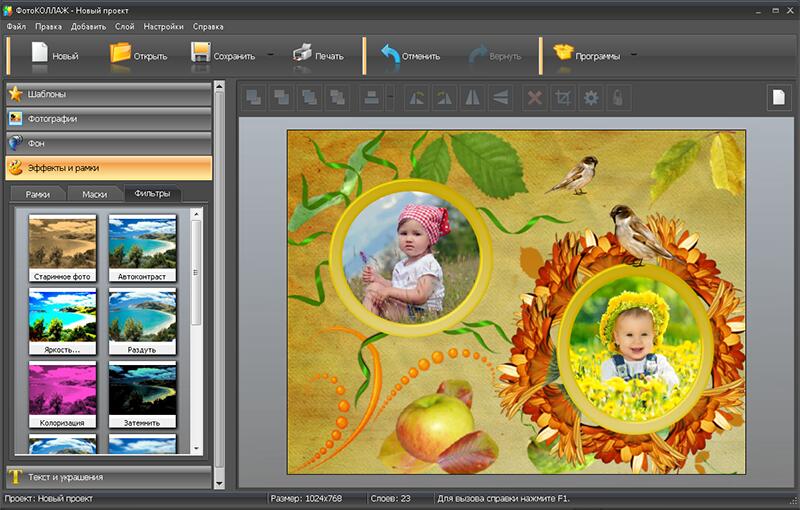Click the Печать printer icon
Image resolution: width=800 pixels, height=510 pixels.
317,55
